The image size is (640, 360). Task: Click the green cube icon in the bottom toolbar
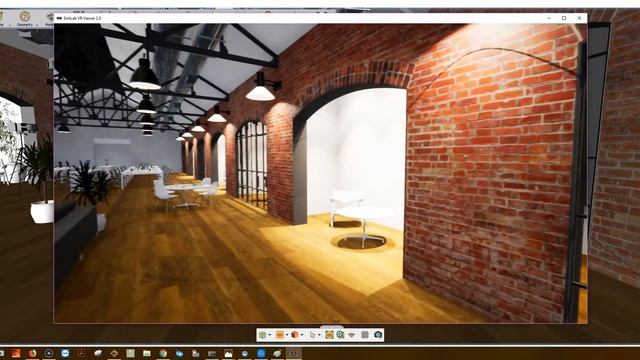[262, 335]
